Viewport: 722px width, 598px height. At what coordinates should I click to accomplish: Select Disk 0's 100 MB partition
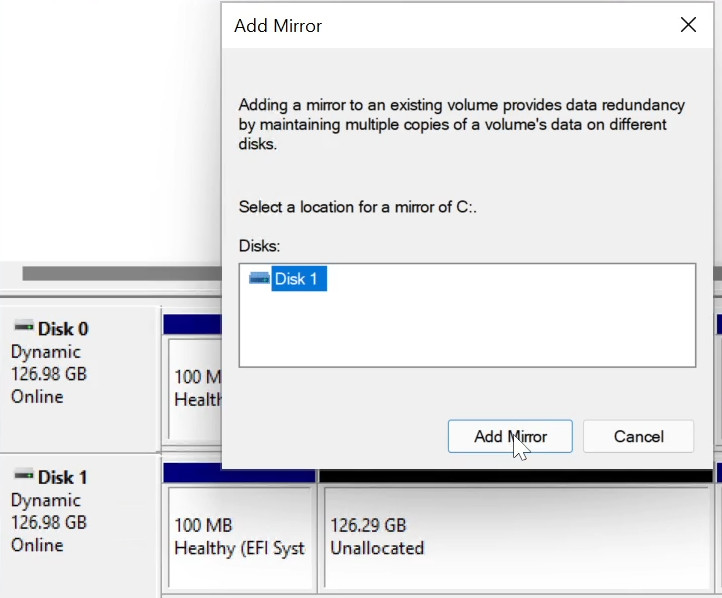click(193, 388)
